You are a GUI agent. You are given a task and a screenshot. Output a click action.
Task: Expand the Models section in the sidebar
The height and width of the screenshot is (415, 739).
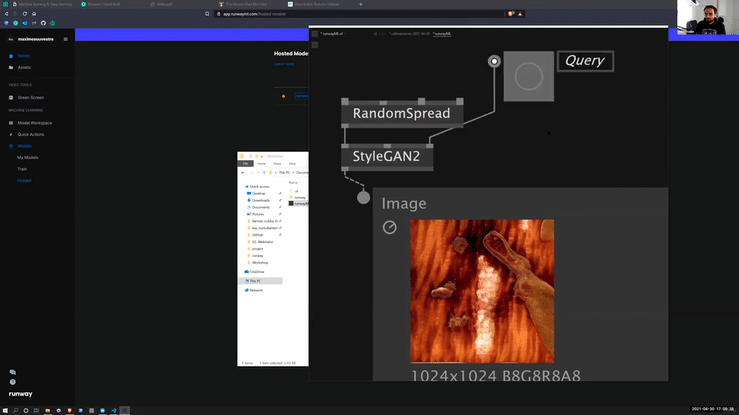pos(24,146)
